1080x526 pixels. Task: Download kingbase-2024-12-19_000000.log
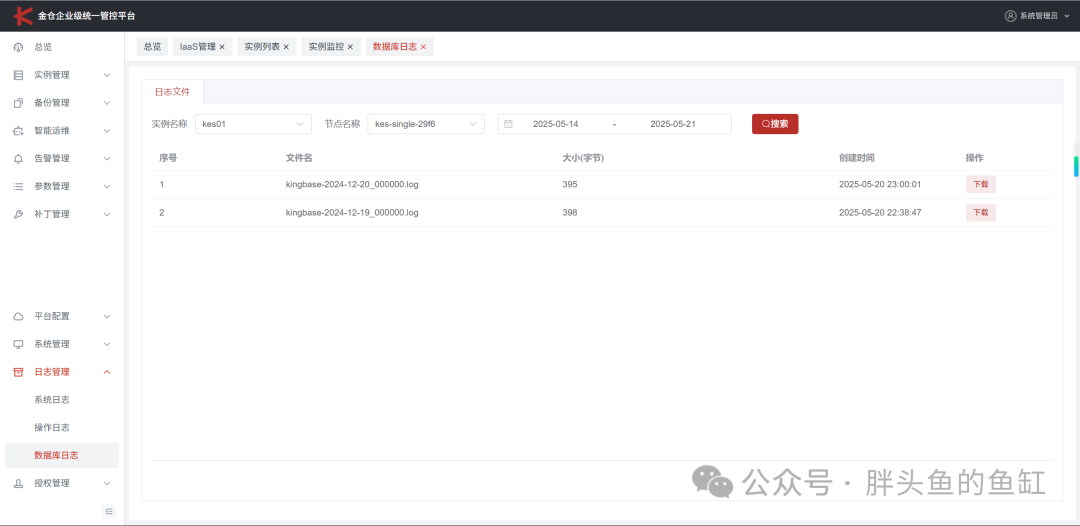tap(980, 213)
